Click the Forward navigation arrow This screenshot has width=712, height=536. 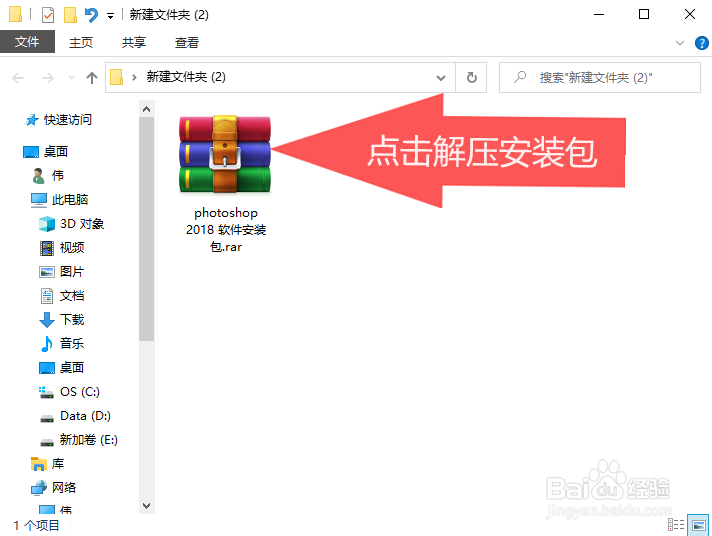point(48,78)
